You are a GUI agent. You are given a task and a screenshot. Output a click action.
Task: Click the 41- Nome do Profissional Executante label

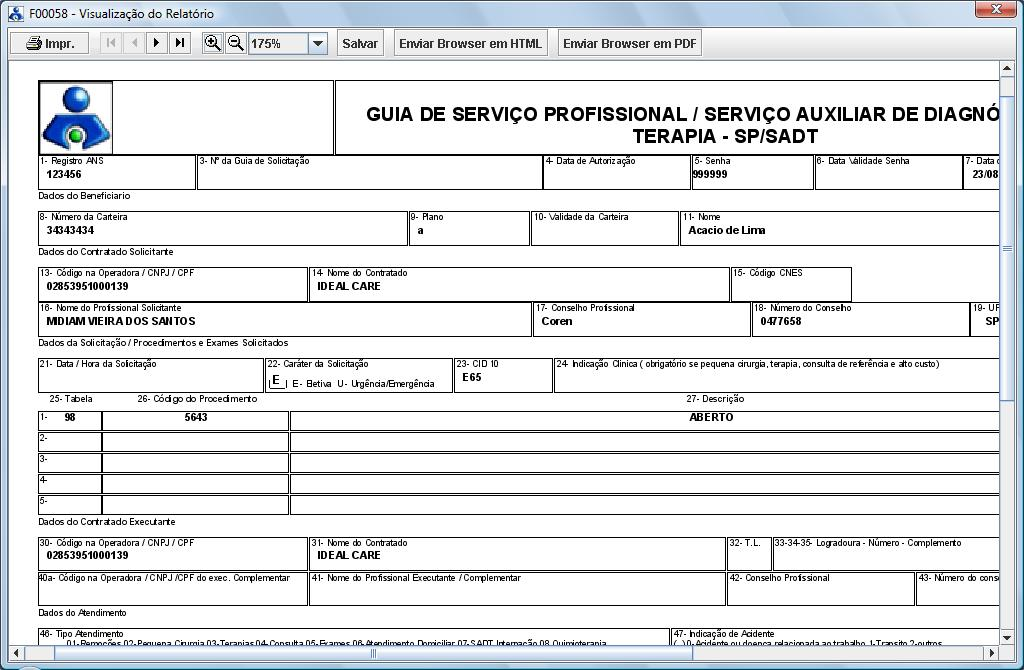click(416, 579)
